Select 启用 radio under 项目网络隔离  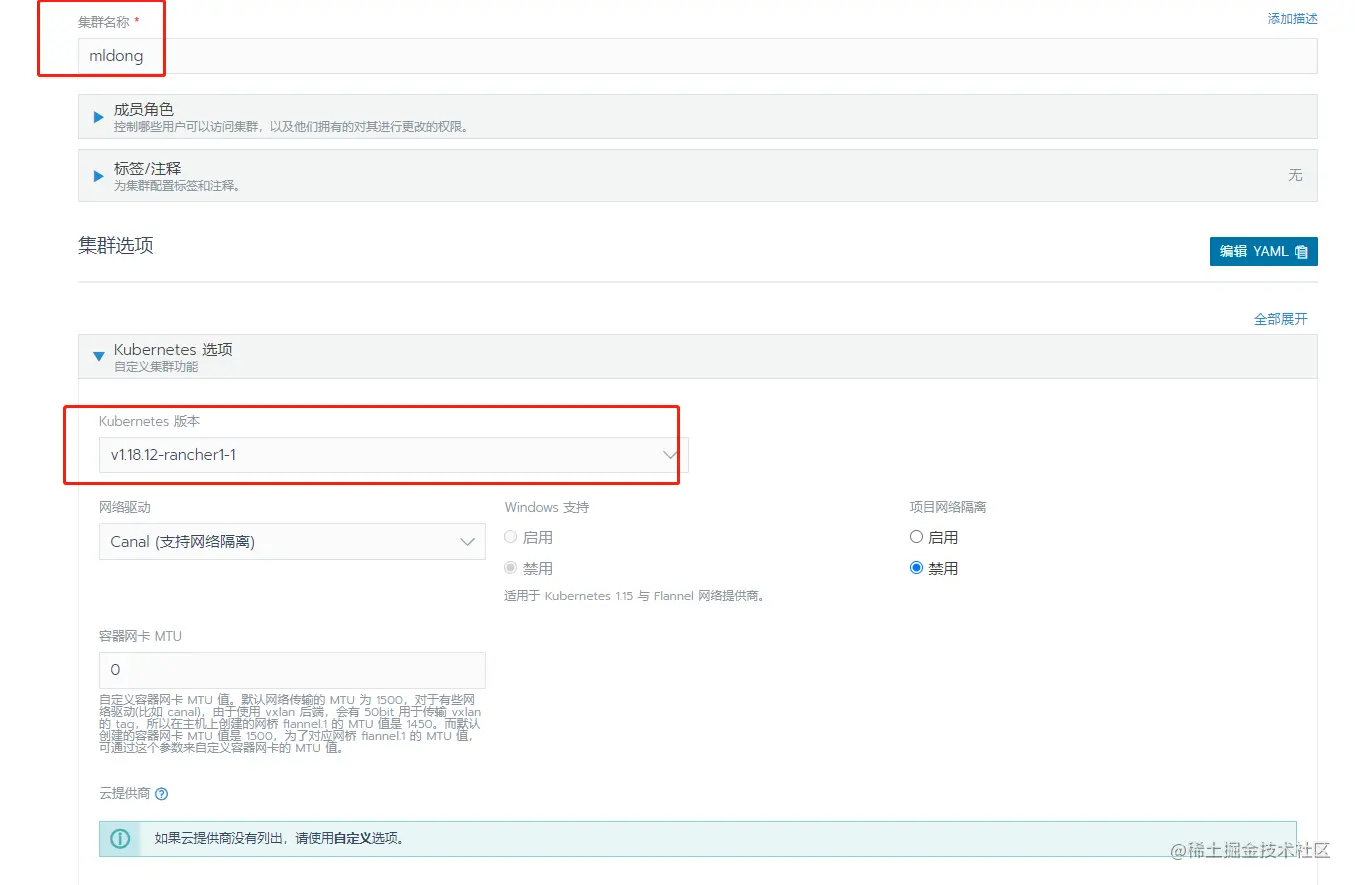(x=916, y=537)
